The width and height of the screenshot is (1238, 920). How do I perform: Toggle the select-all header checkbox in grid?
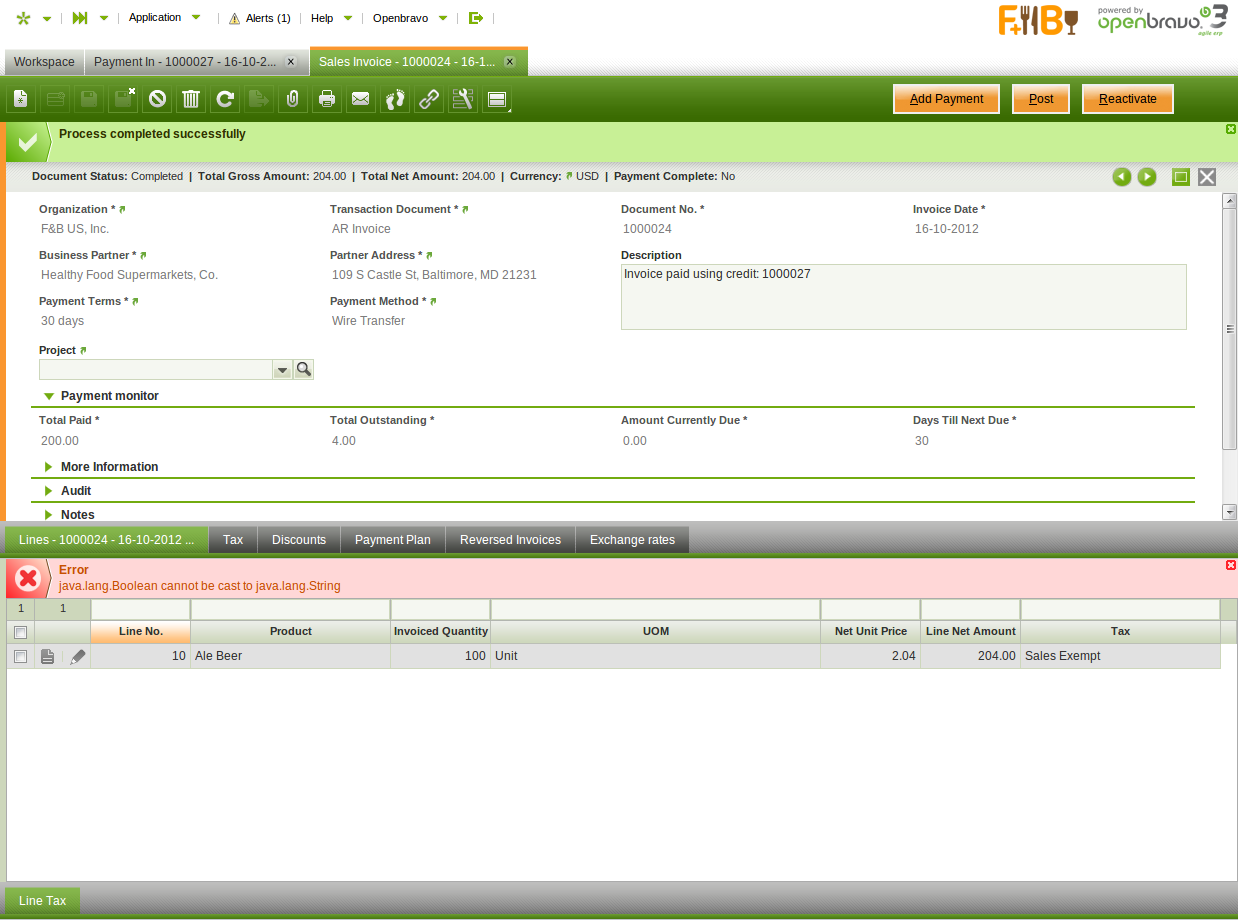[20, 632]
